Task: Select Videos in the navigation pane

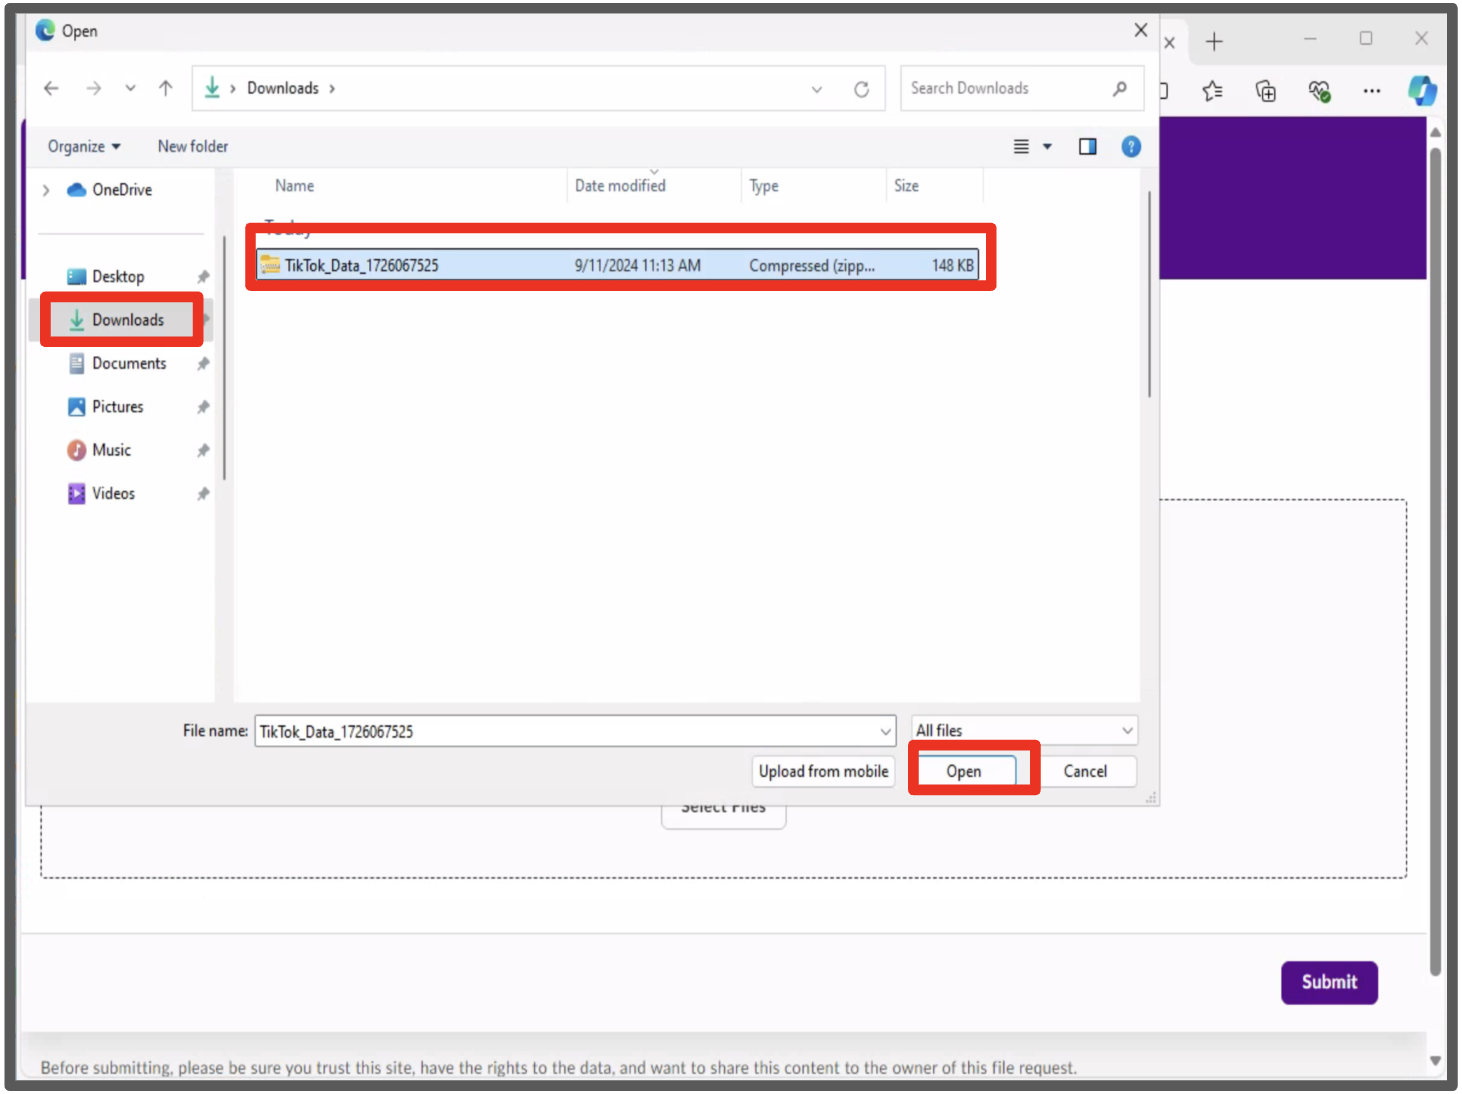Action: click(101, 494)
